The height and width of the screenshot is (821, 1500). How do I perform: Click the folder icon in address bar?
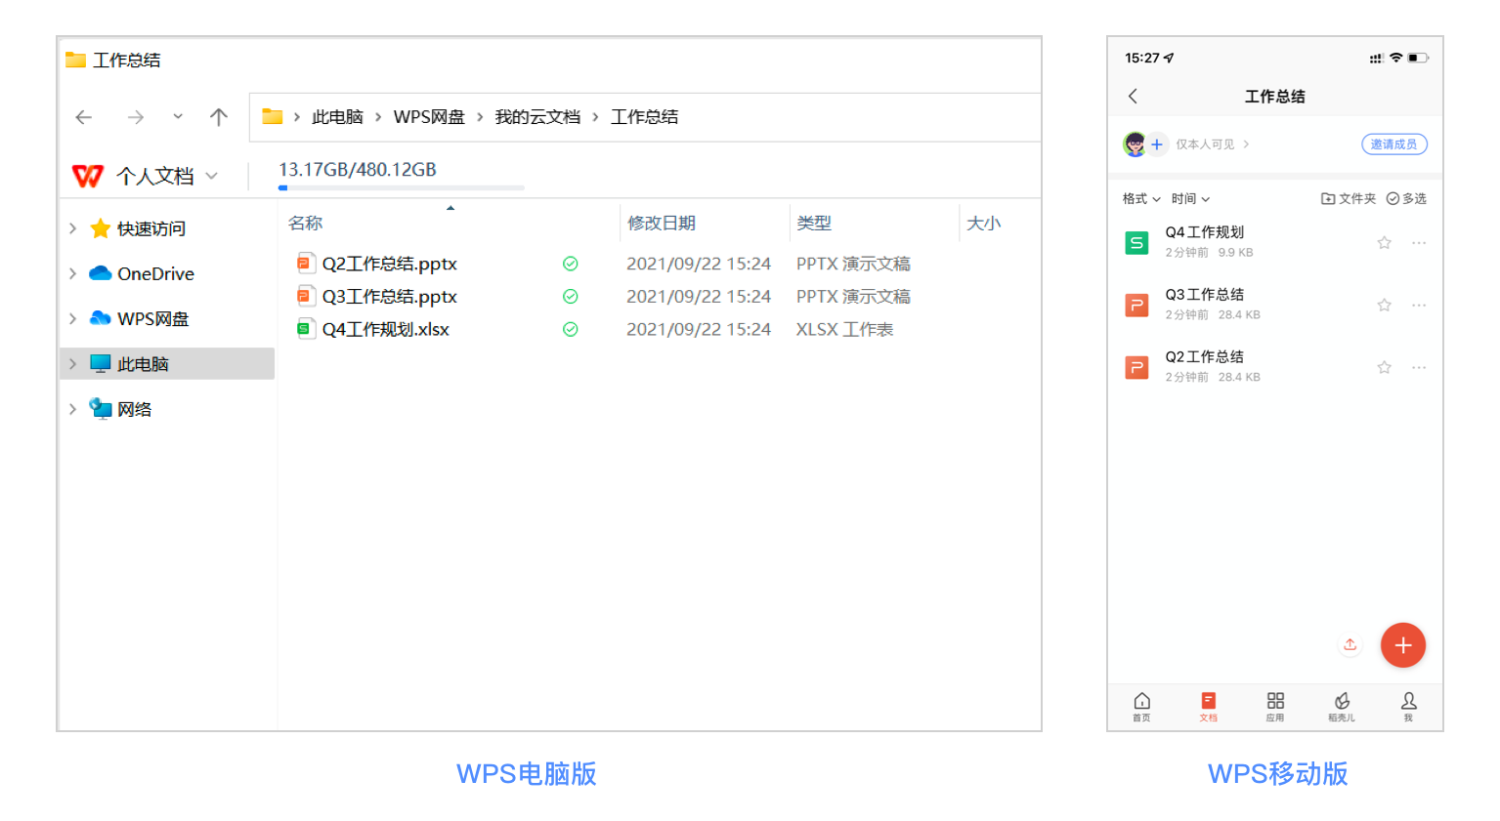tap(272, 116)
